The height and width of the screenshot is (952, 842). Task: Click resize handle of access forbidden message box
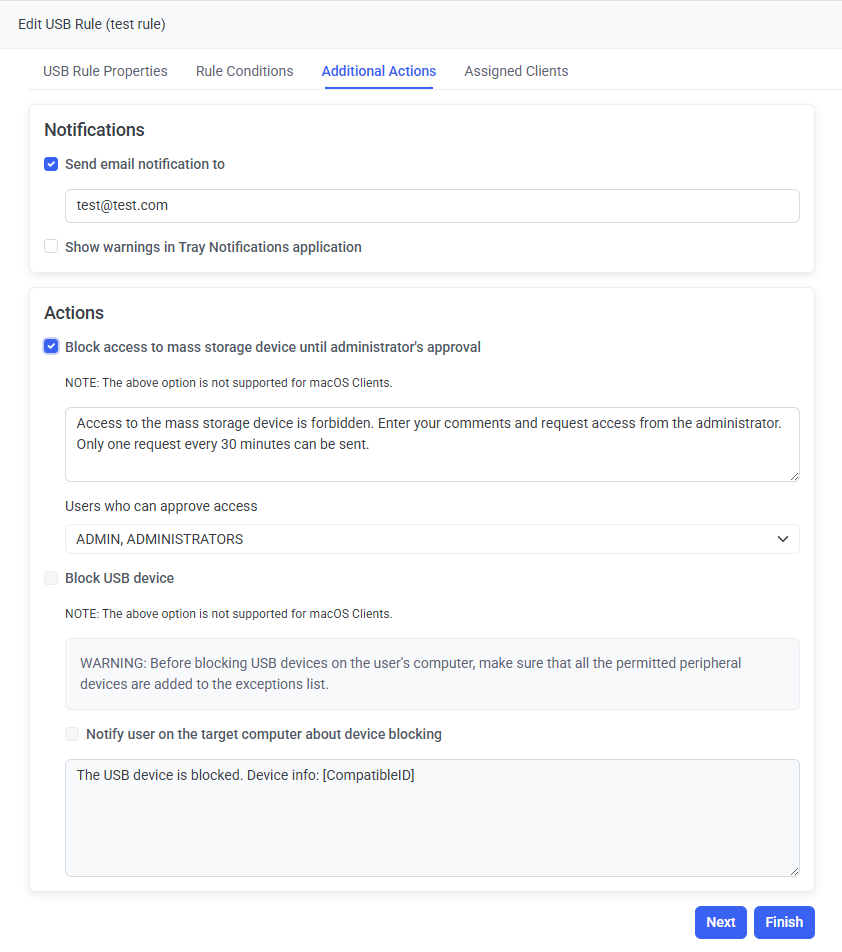coord(794,476)
